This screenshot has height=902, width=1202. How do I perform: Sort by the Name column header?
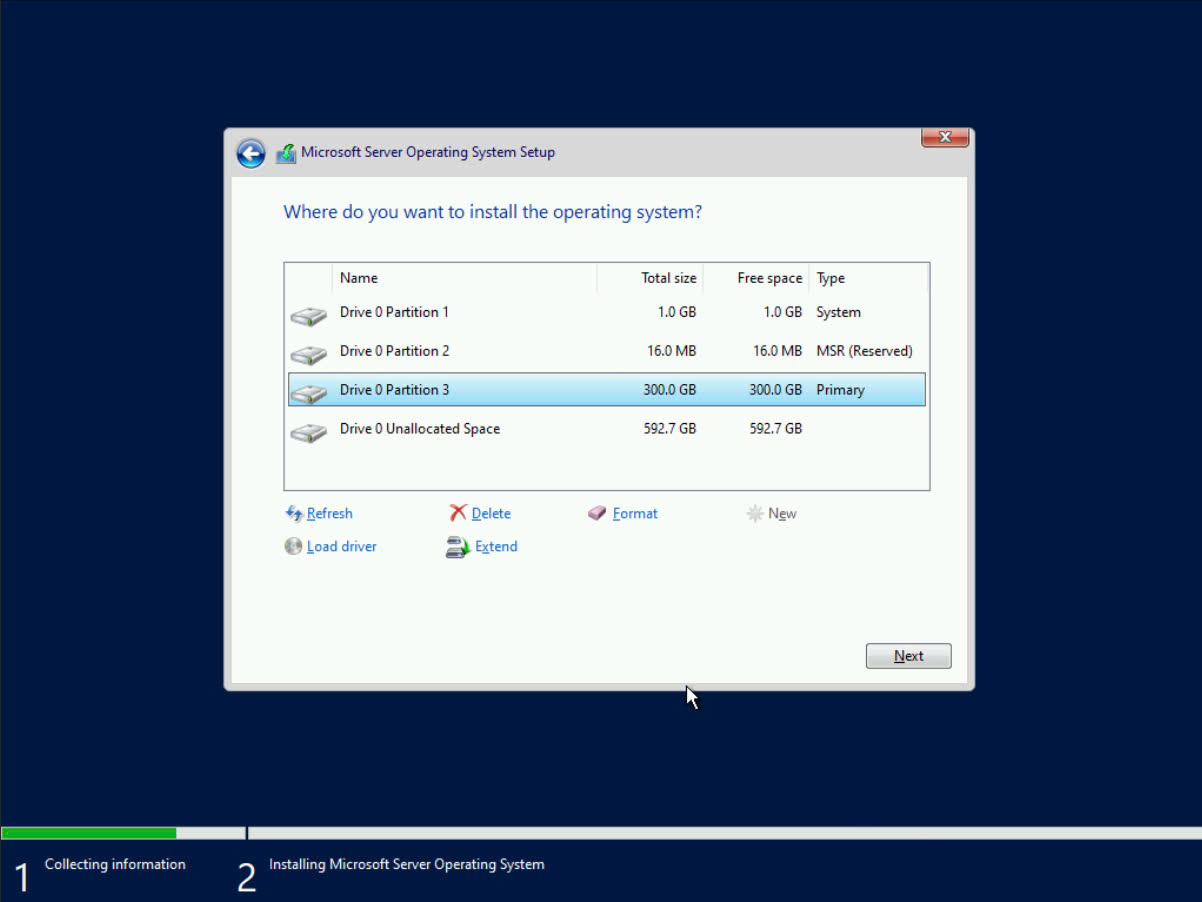[464, 278]
